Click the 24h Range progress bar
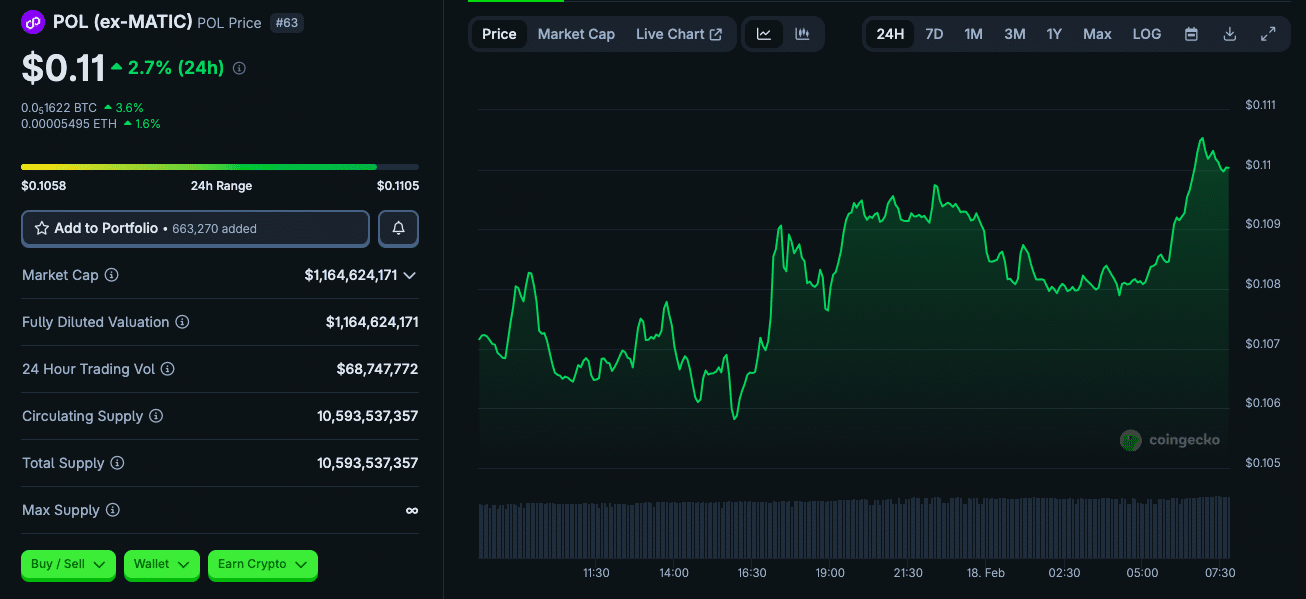The height and width of the screenshot is (599, 1306). pos(220,167)
